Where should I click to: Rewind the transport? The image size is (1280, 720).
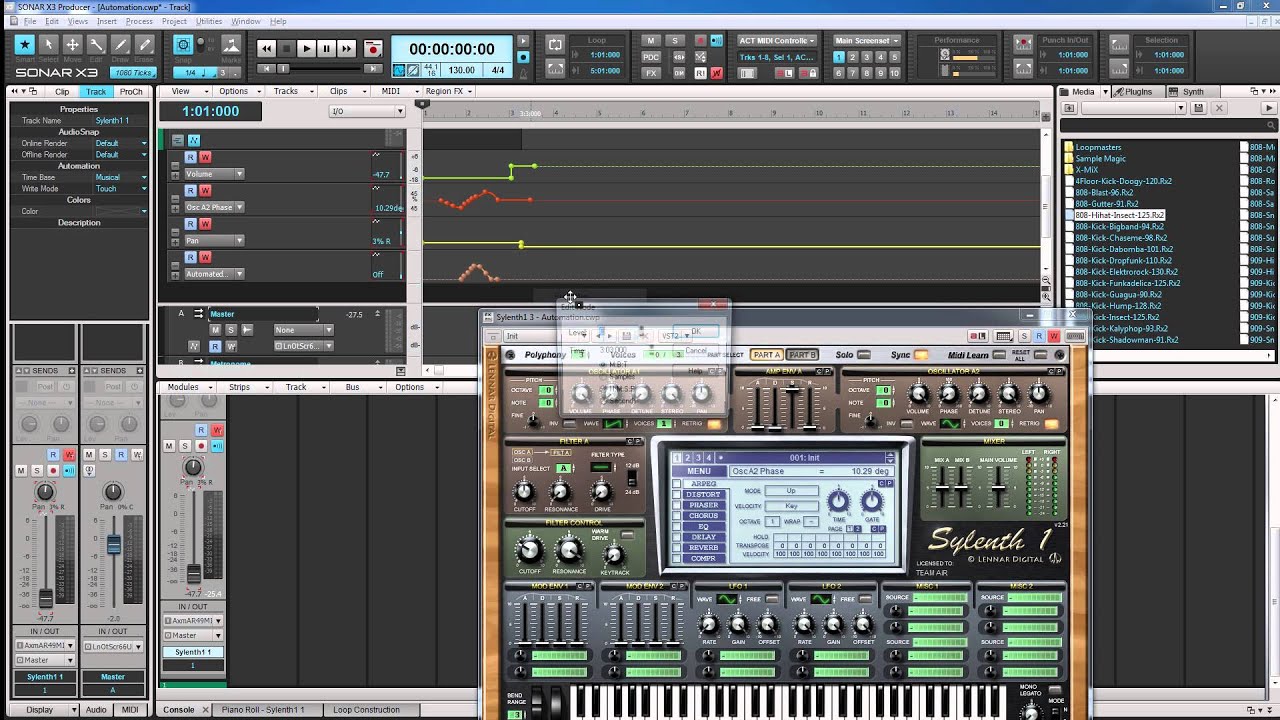(266, 48)
